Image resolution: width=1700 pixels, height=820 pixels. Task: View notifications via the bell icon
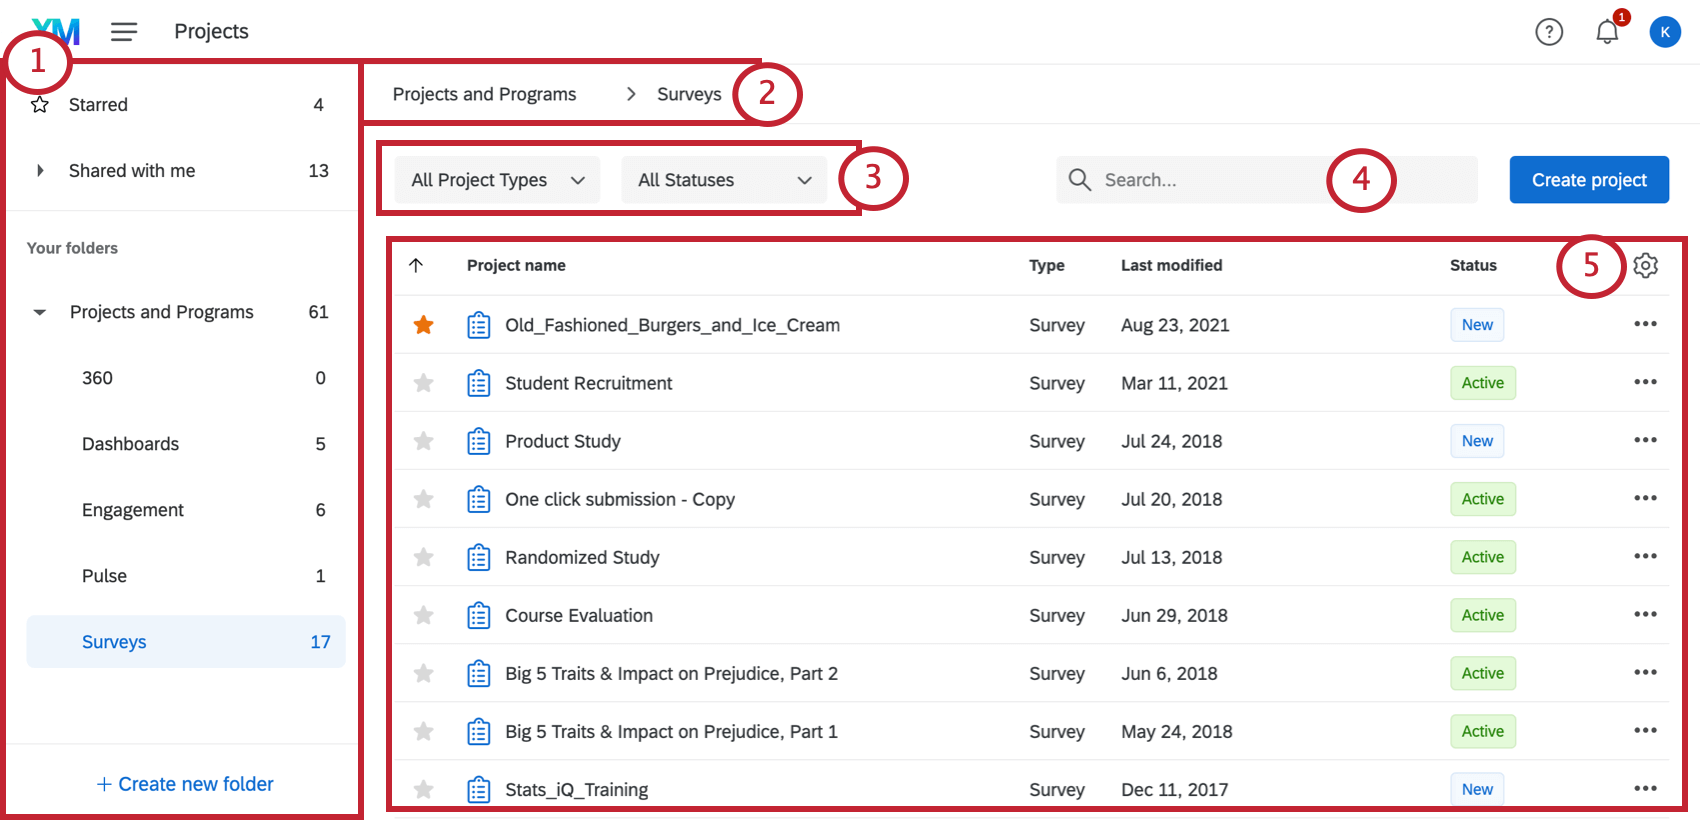(x=1607, y=32)
